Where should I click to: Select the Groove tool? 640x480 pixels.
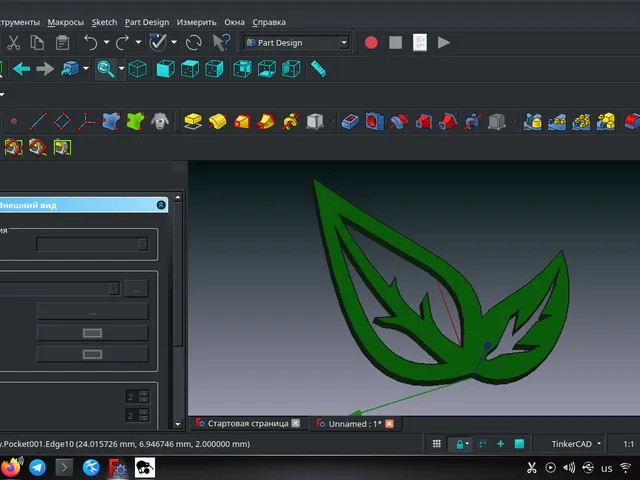399,121
